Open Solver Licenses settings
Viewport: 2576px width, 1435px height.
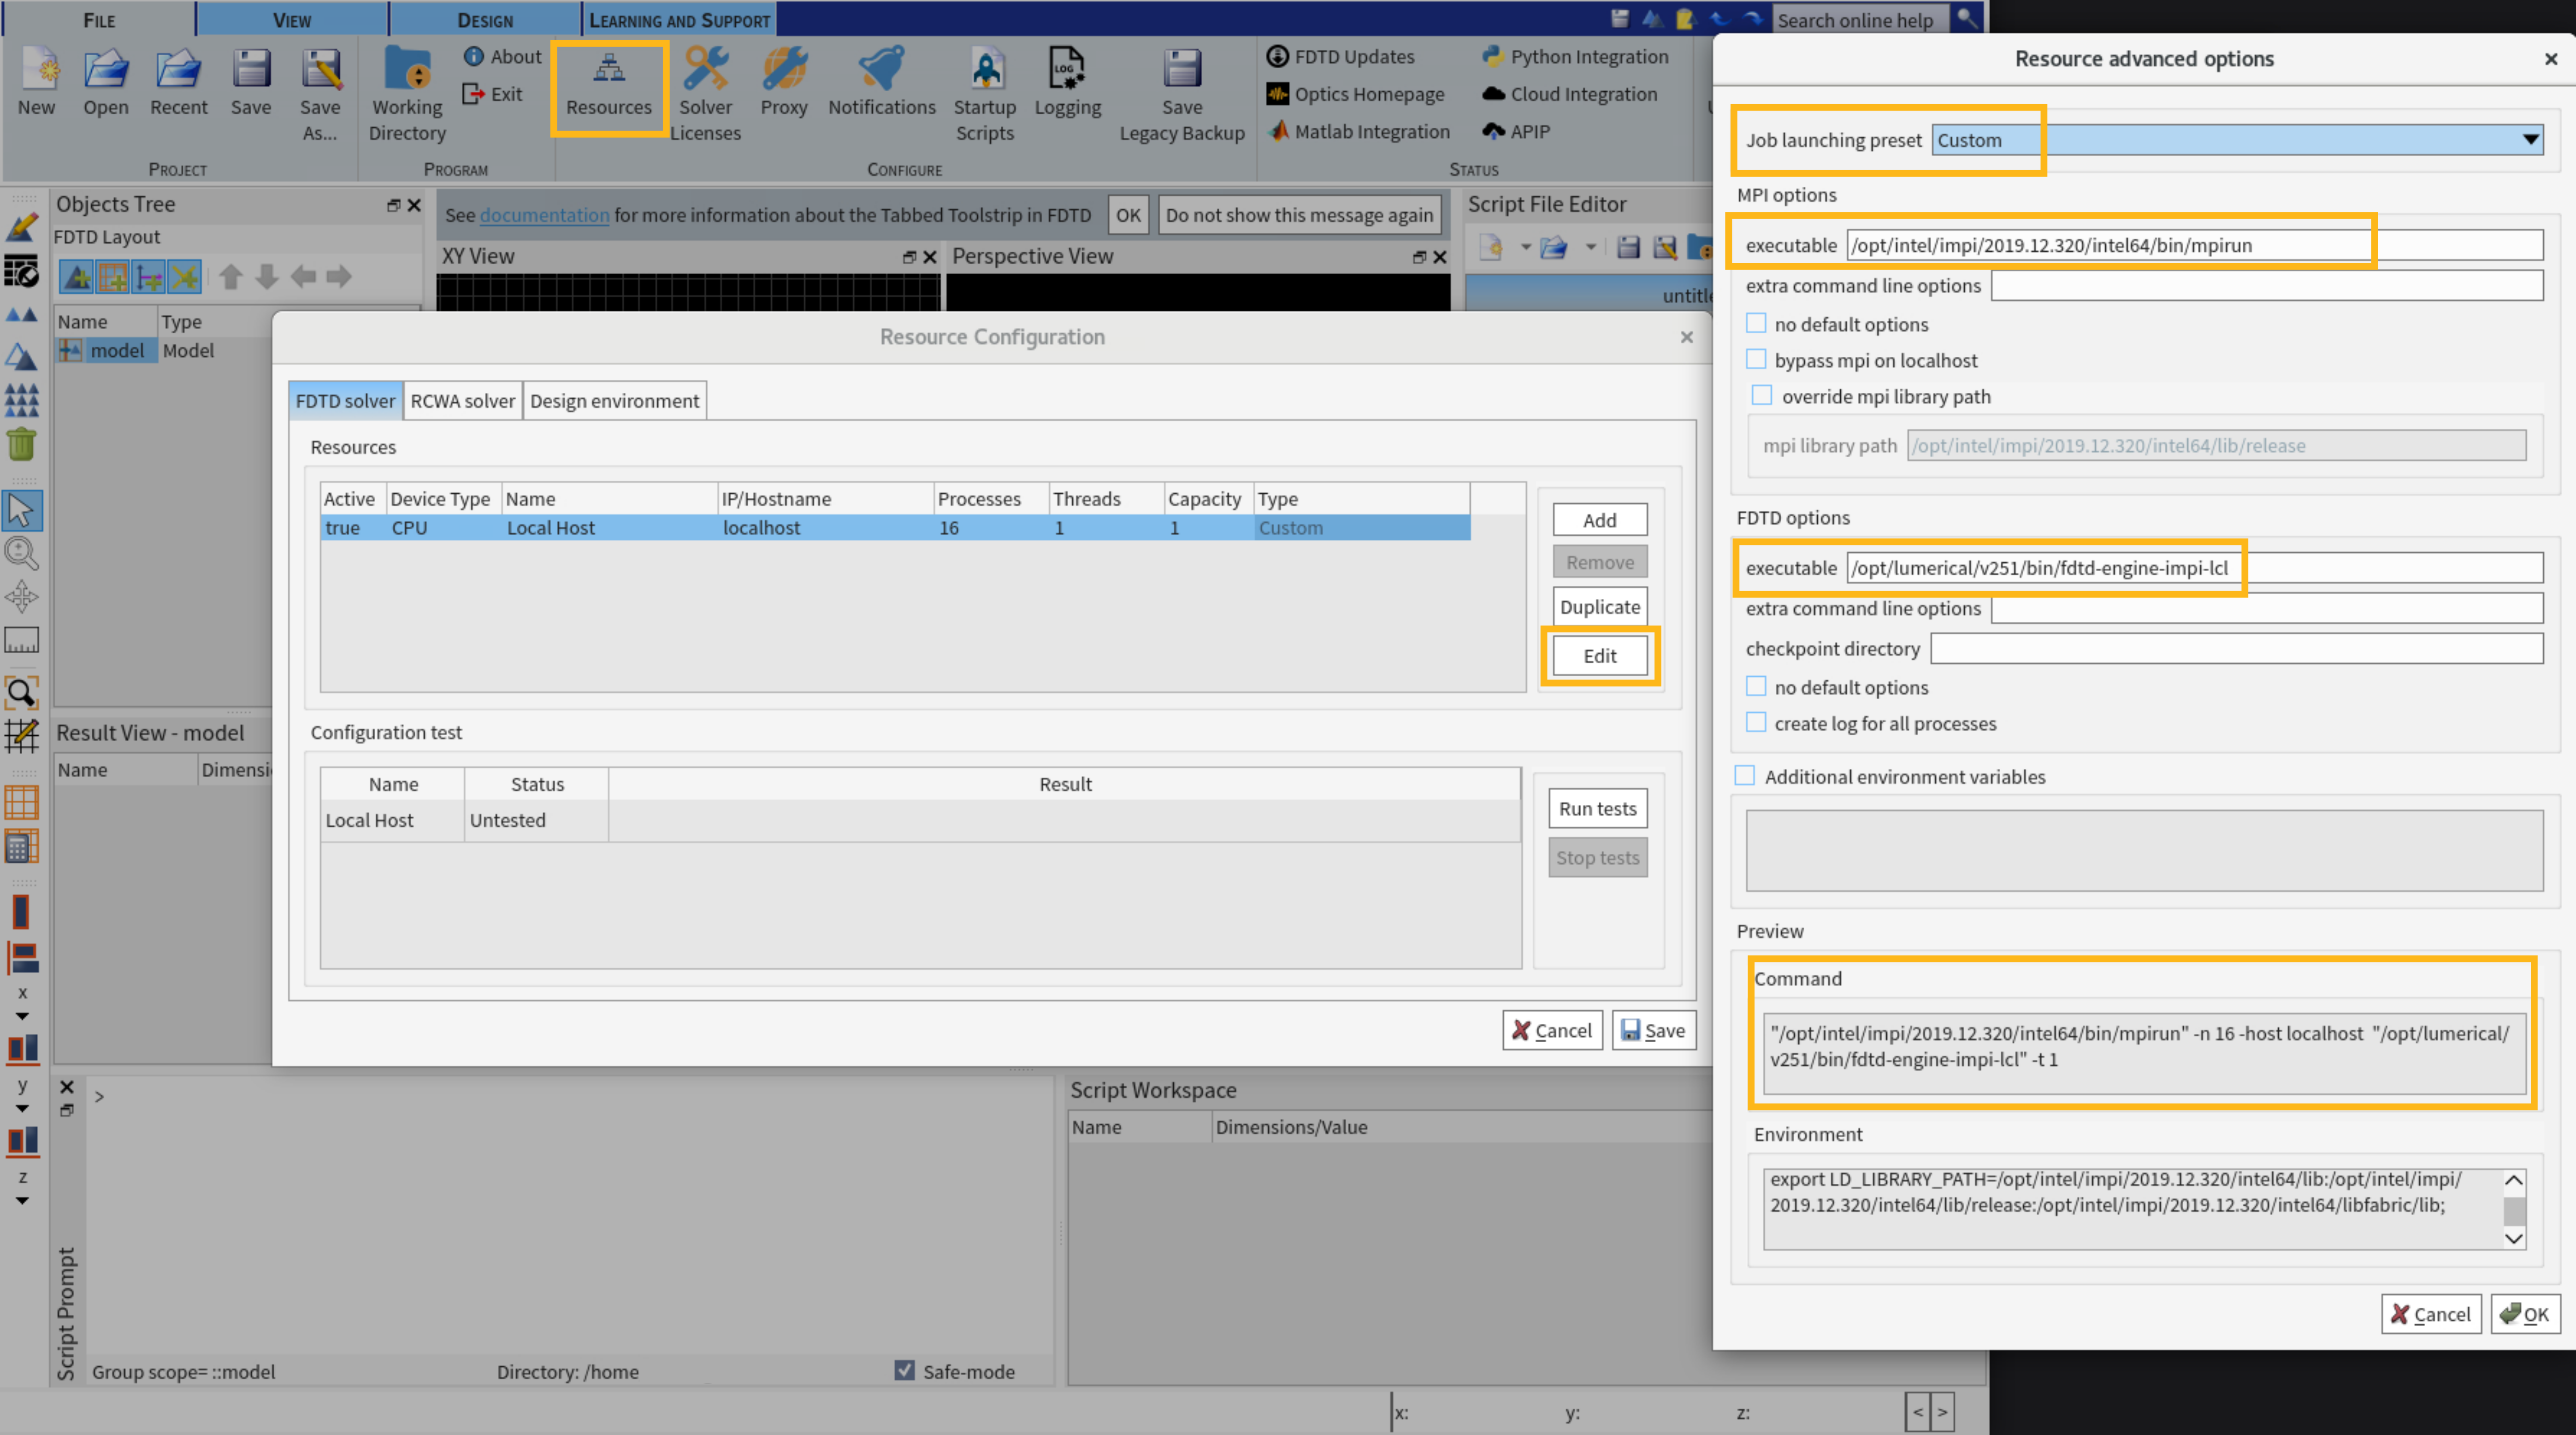pyautogui.click(x=705, y=94)
